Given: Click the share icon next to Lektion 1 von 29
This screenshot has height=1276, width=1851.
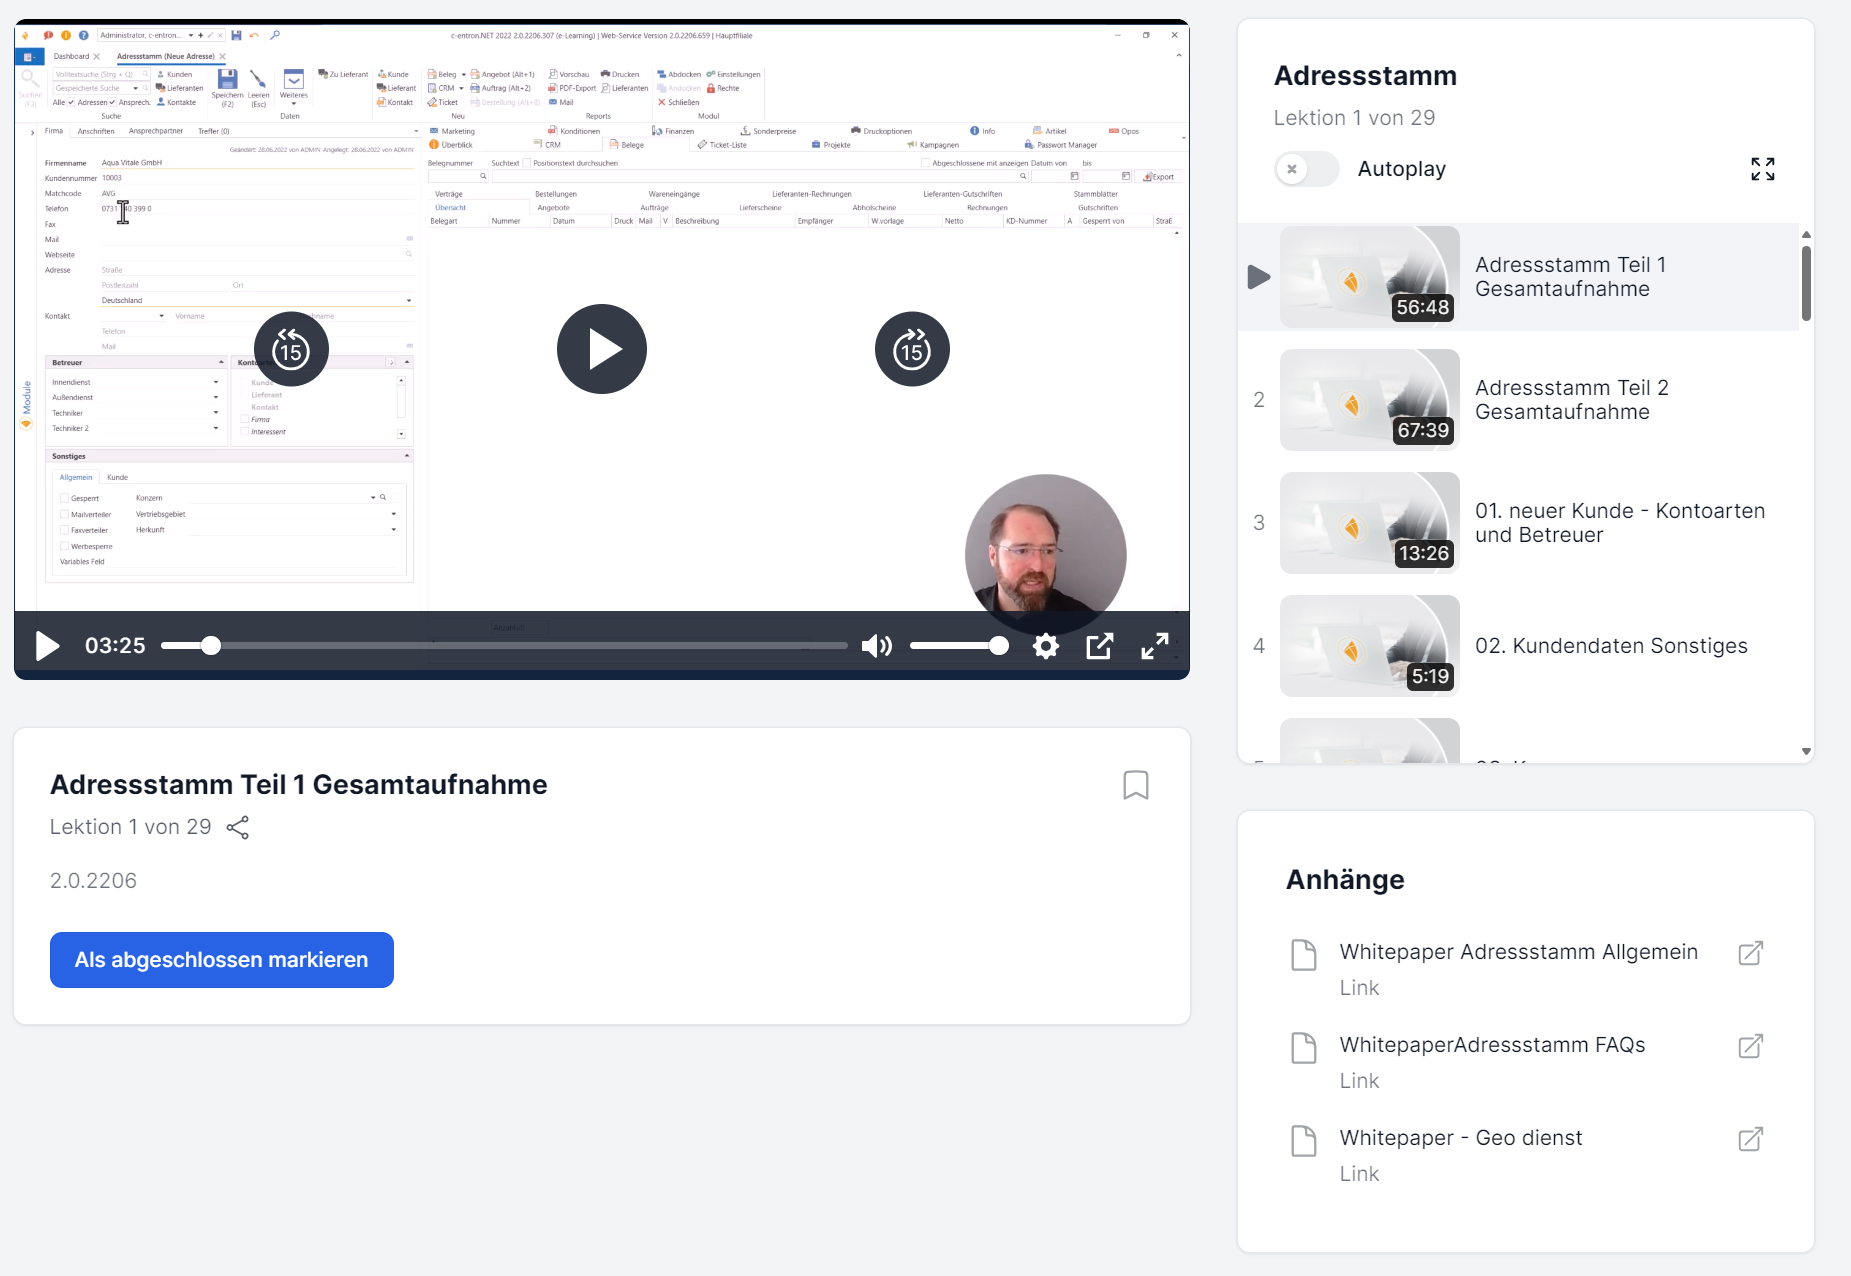Looking at the screenshot, I should 238,828.
